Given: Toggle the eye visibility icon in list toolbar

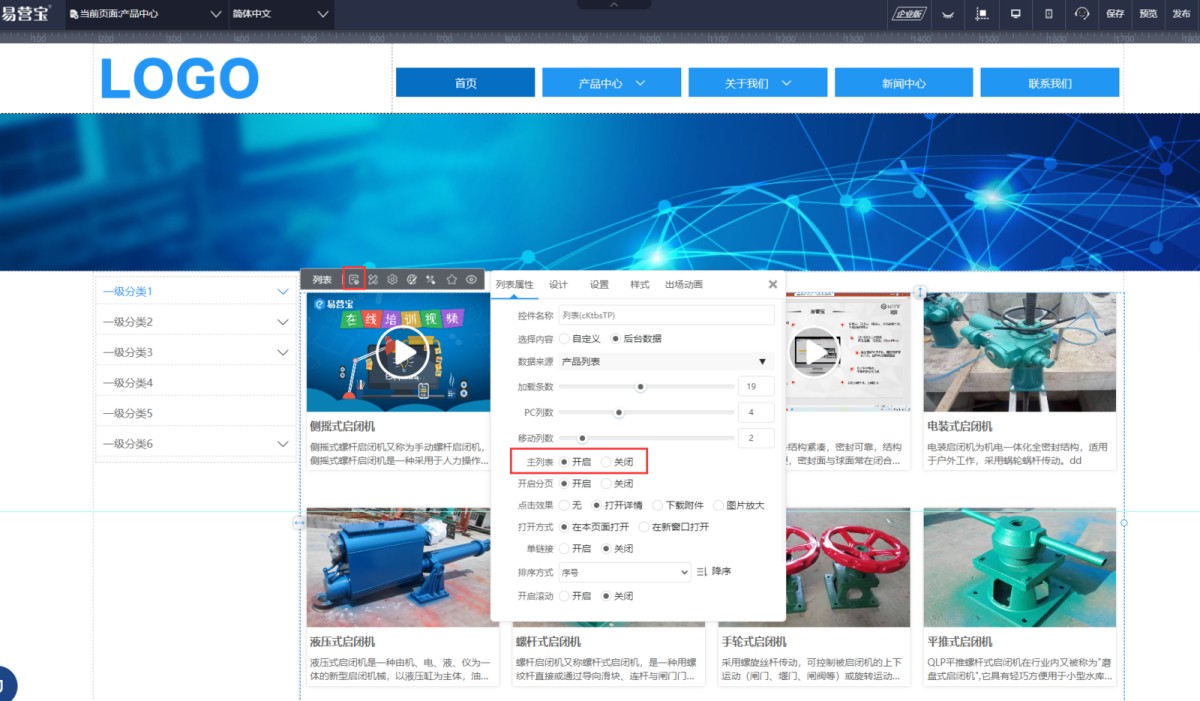Looking at the screenshot, I should pos(471,280).
